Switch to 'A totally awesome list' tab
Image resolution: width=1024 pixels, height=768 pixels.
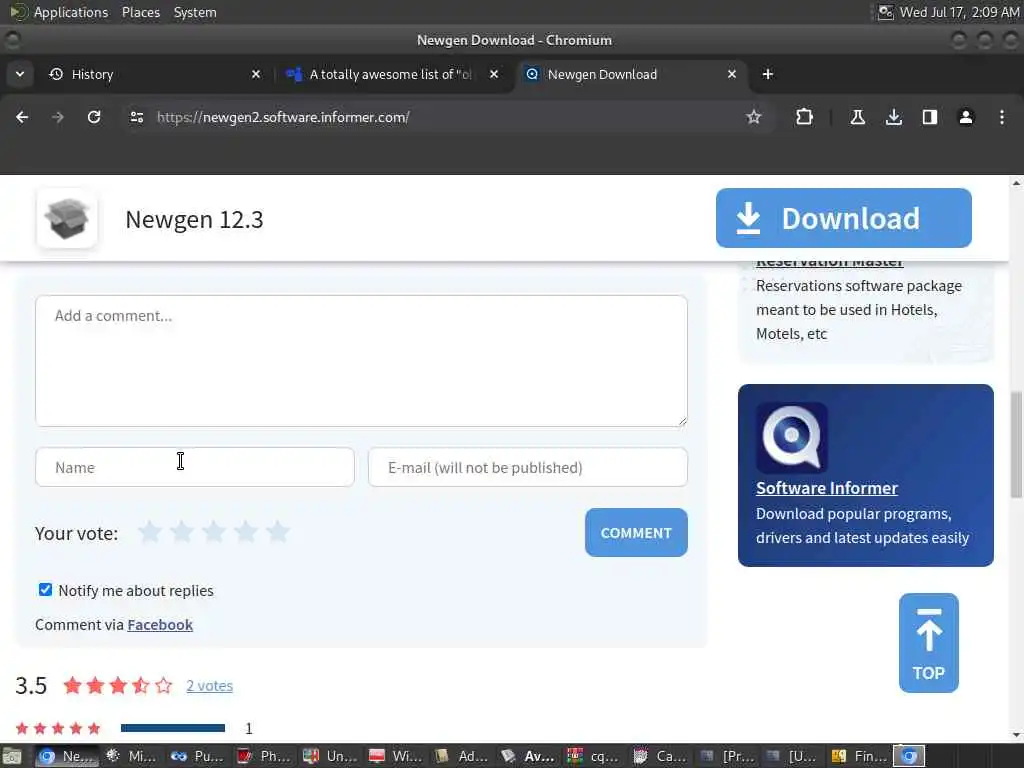tap(392, 74)
